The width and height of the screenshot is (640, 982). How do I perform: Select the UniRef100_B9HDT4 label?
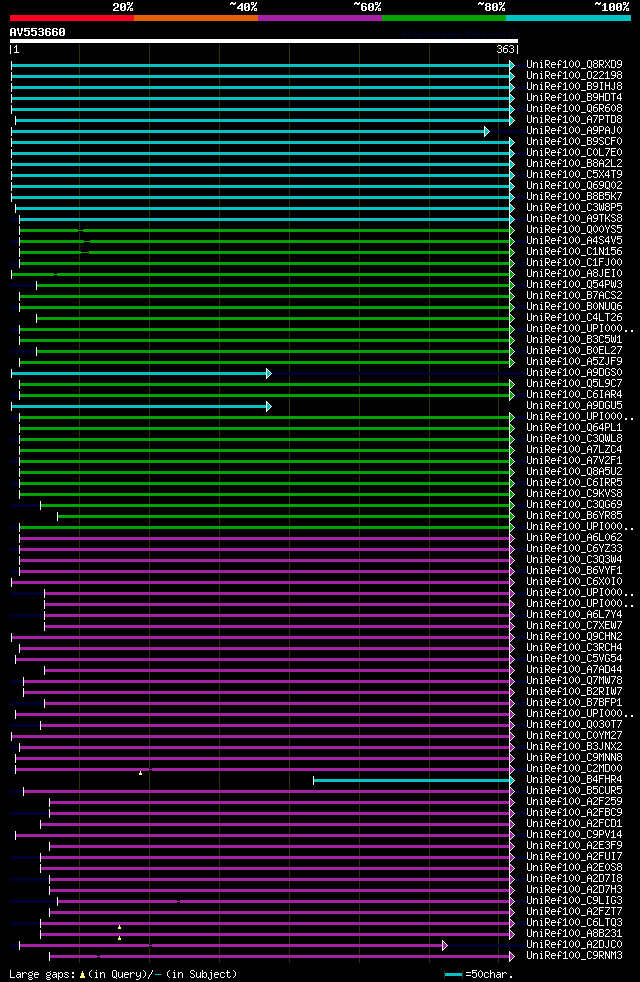[x=574, y=98]
